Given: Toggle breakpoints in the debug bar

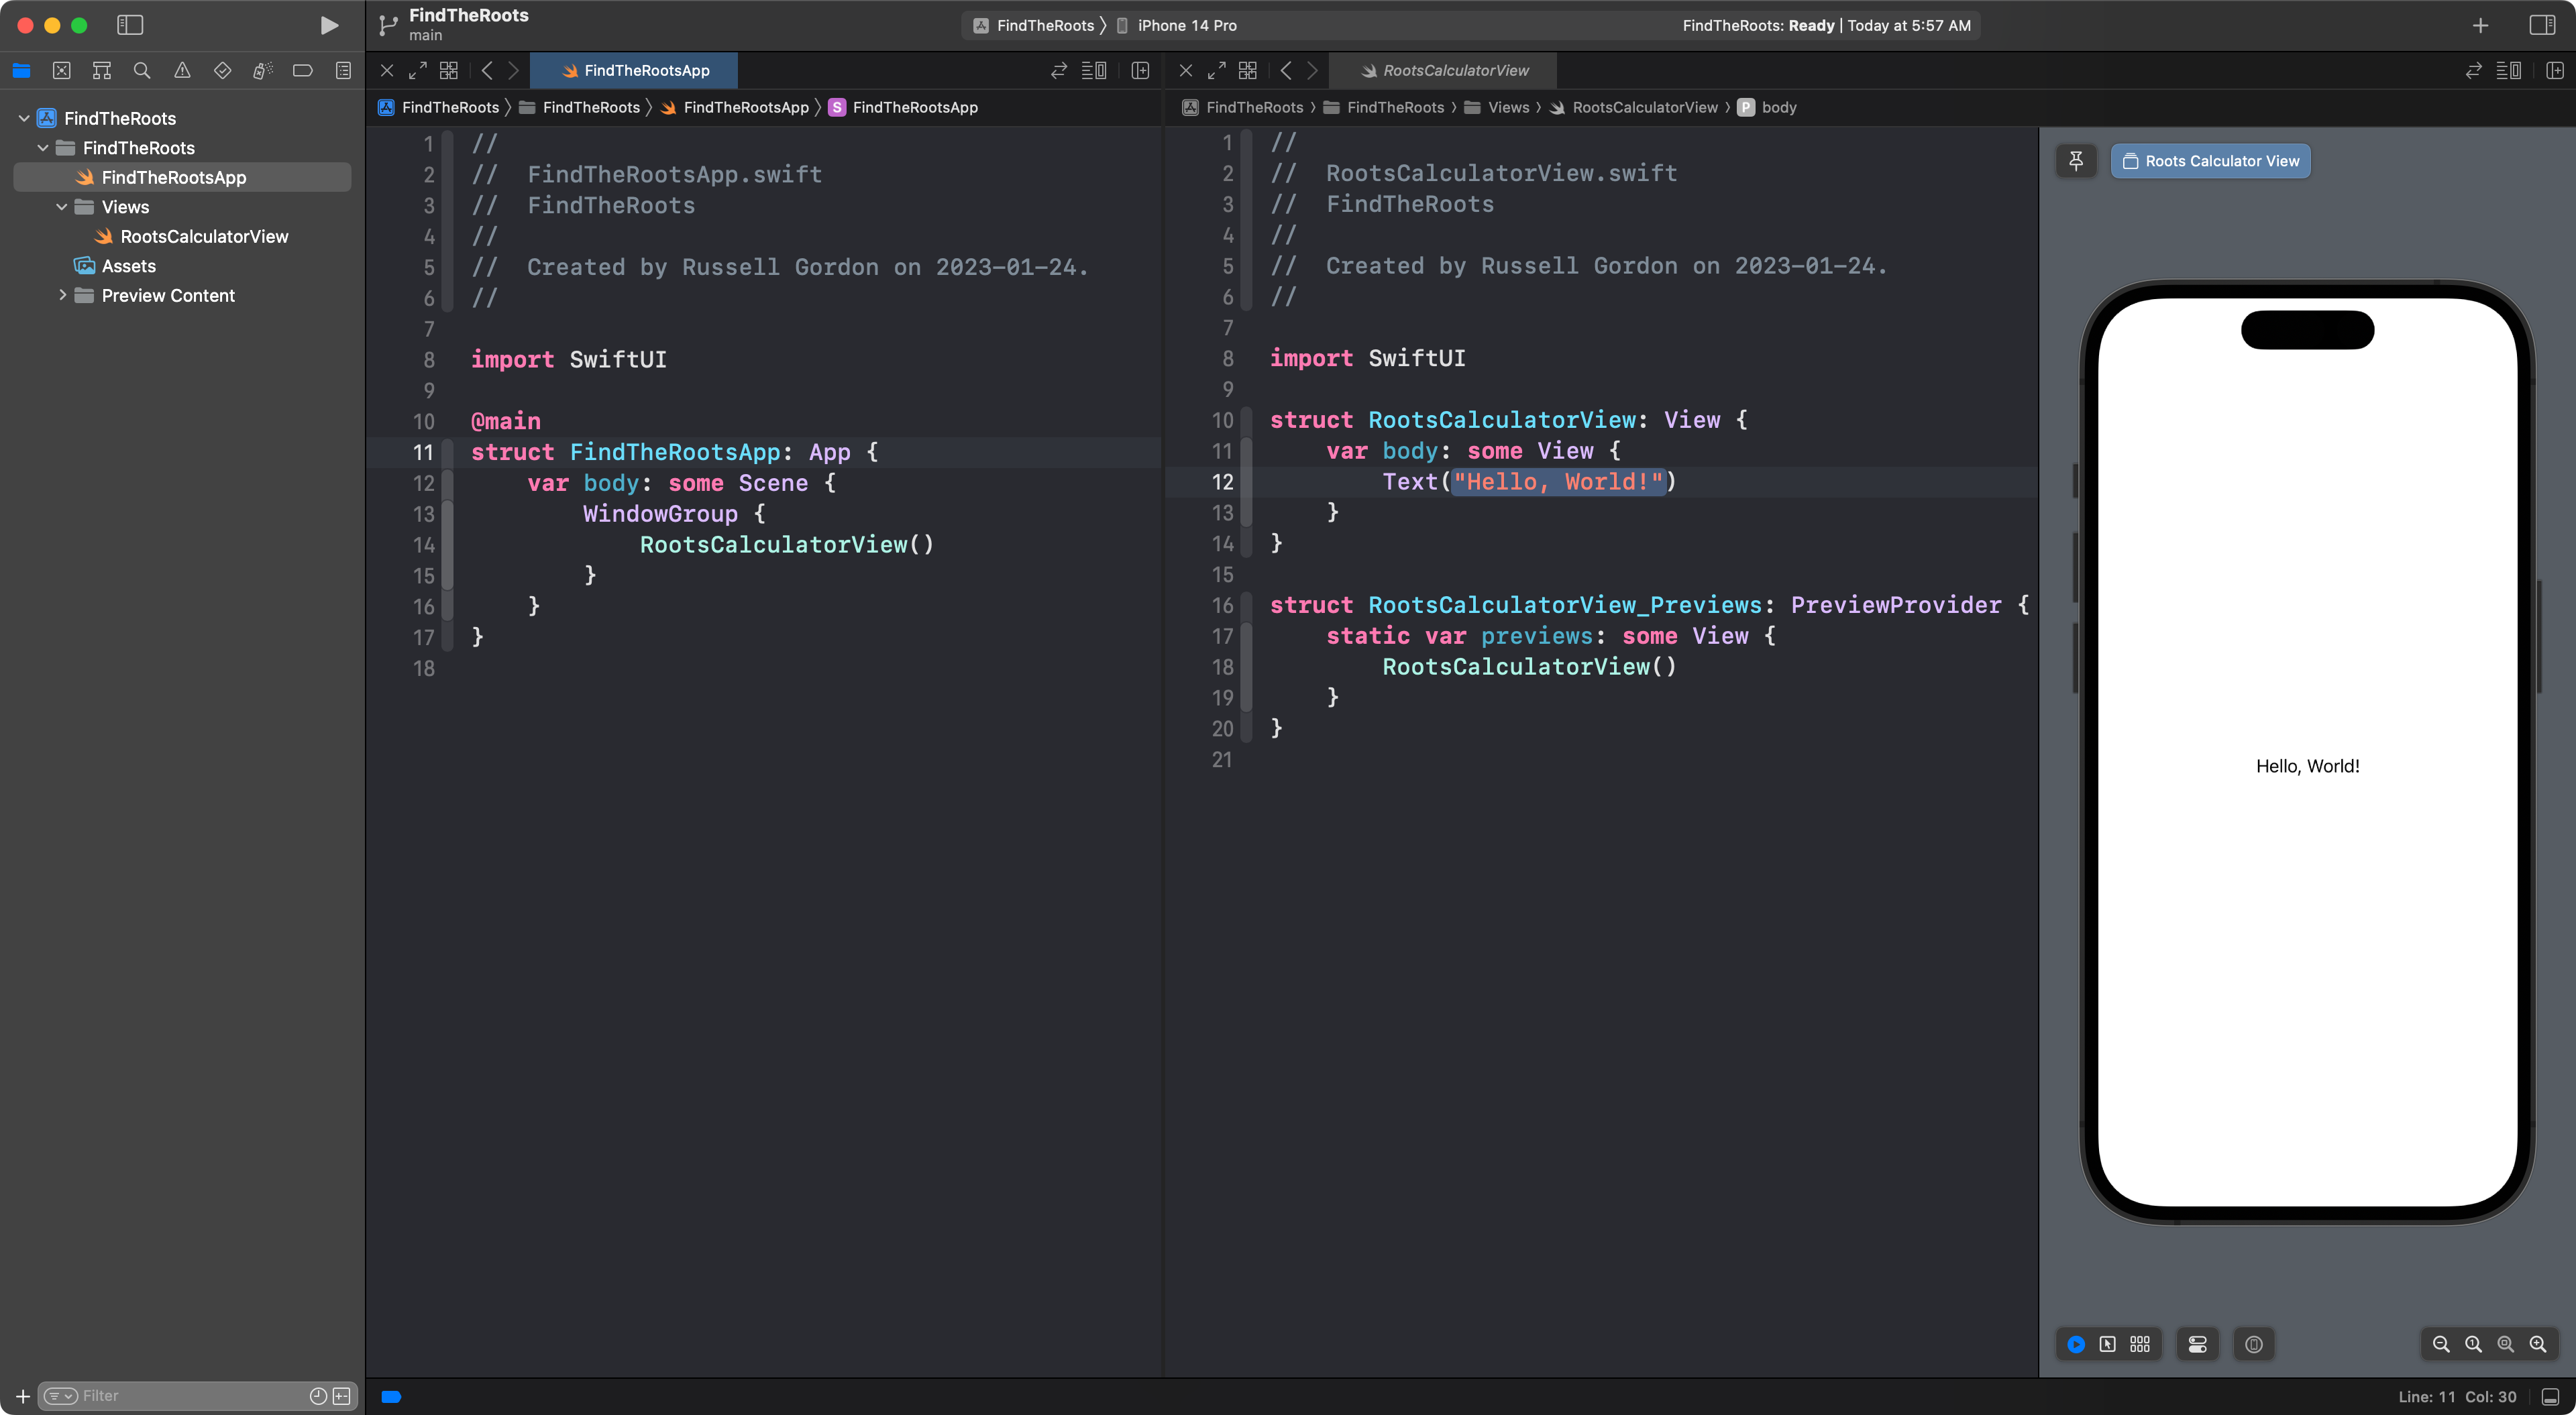Looking at the screenshot, I should 390,1397.
